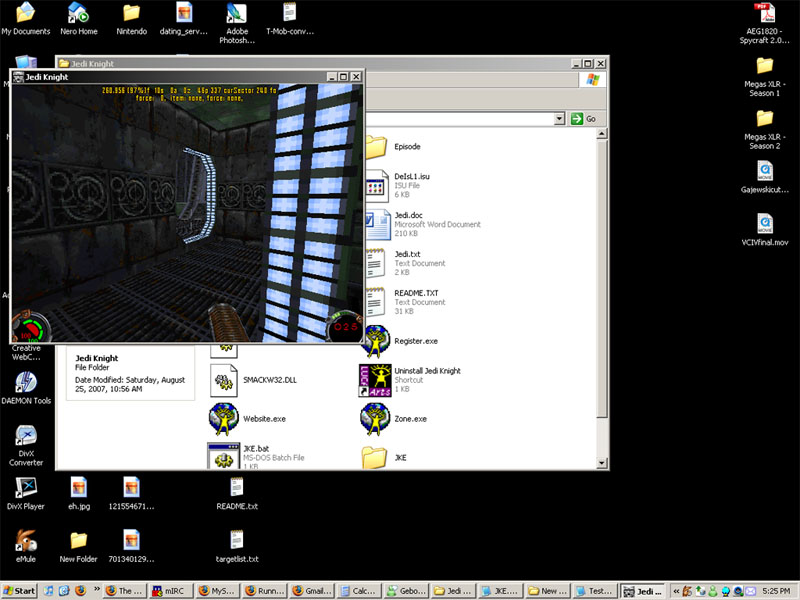The image size is (800, 600).
Task: Switch to the Test taskbar button
Action: click(594, 591)
